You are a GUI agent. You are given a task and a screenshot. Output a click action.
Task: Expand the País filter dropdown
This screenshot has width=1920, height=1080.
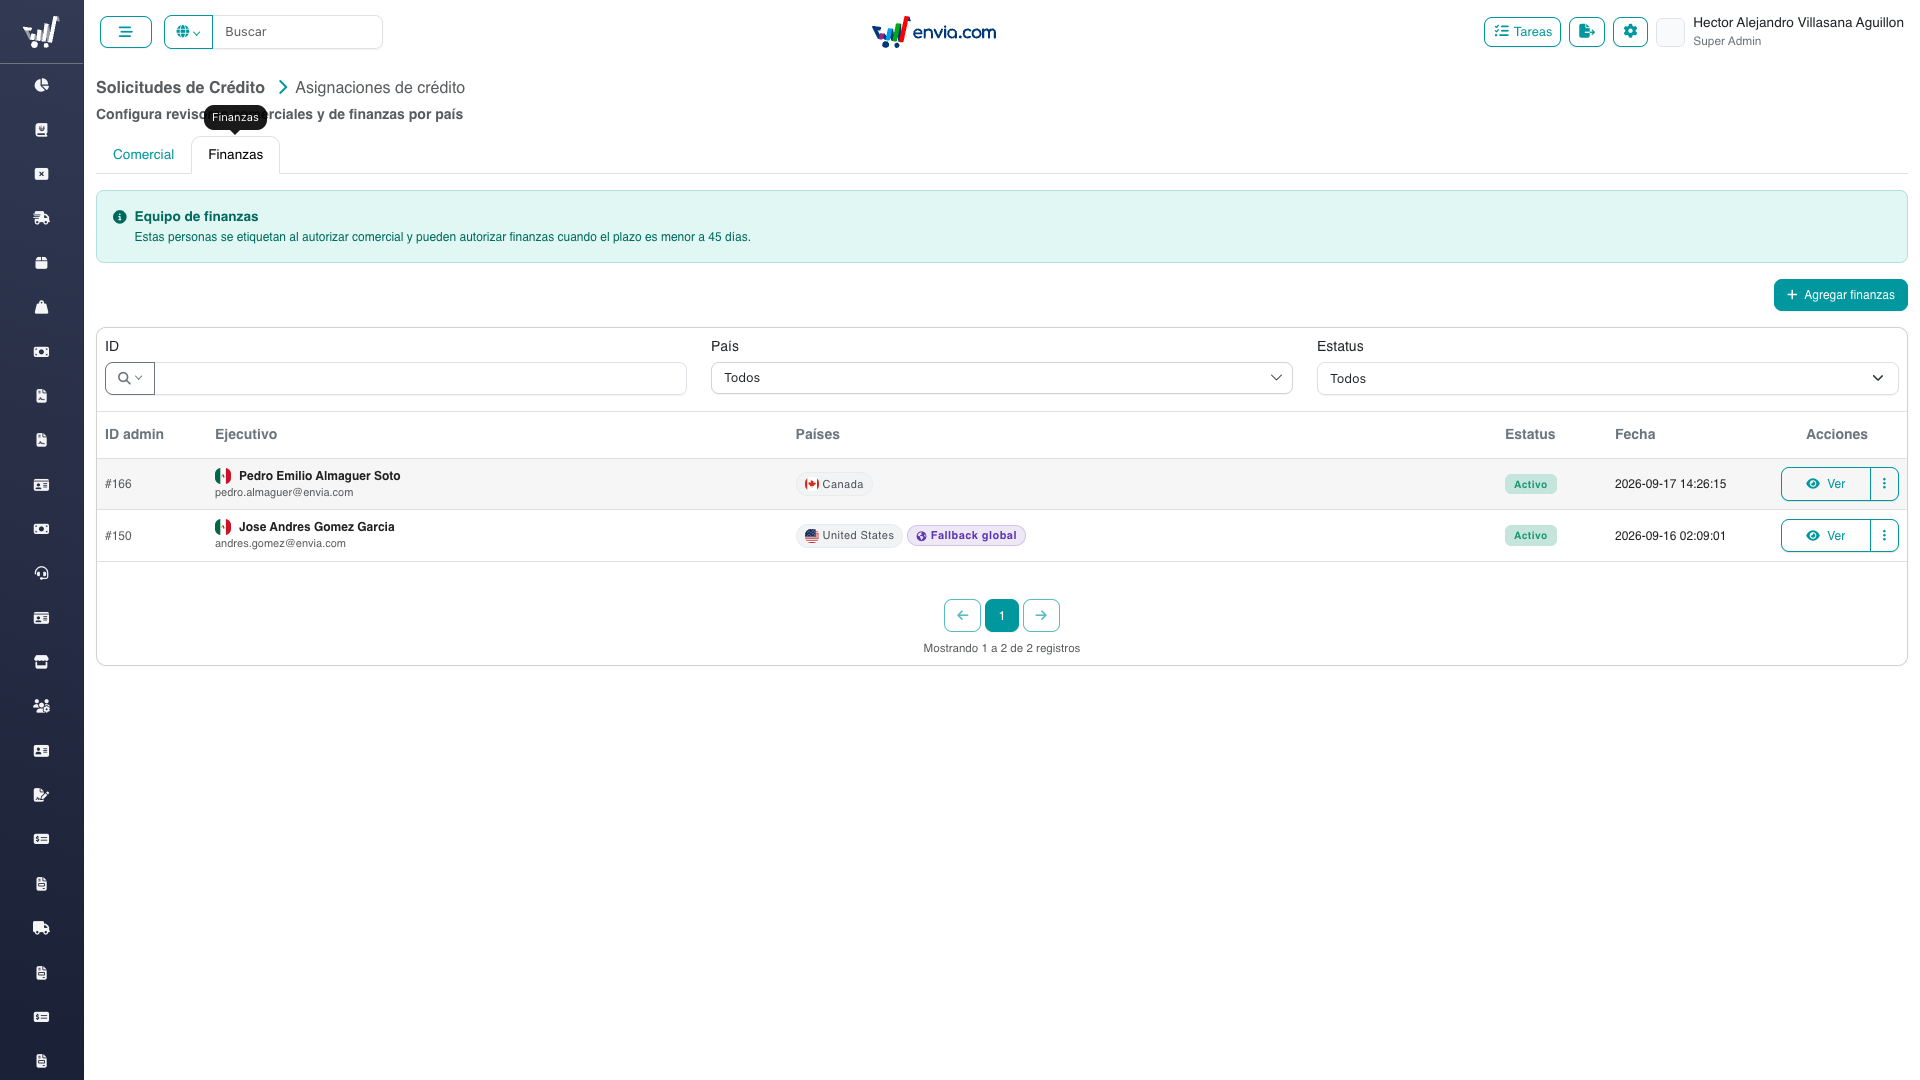[1001, 378]
